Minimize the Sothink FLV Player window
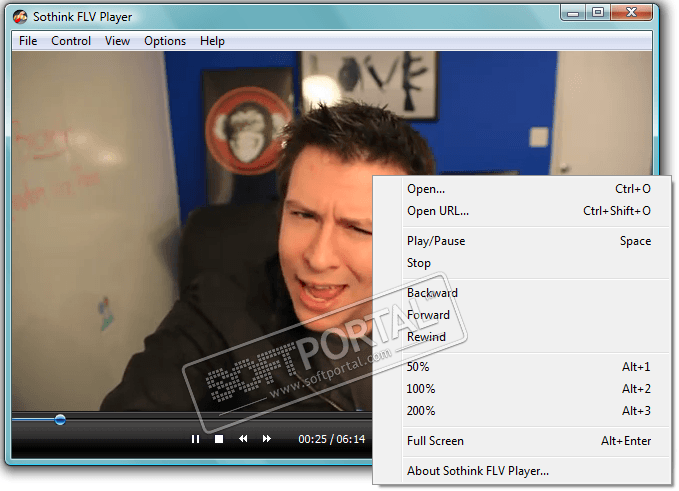679x491 pixels. click(573, 13)
